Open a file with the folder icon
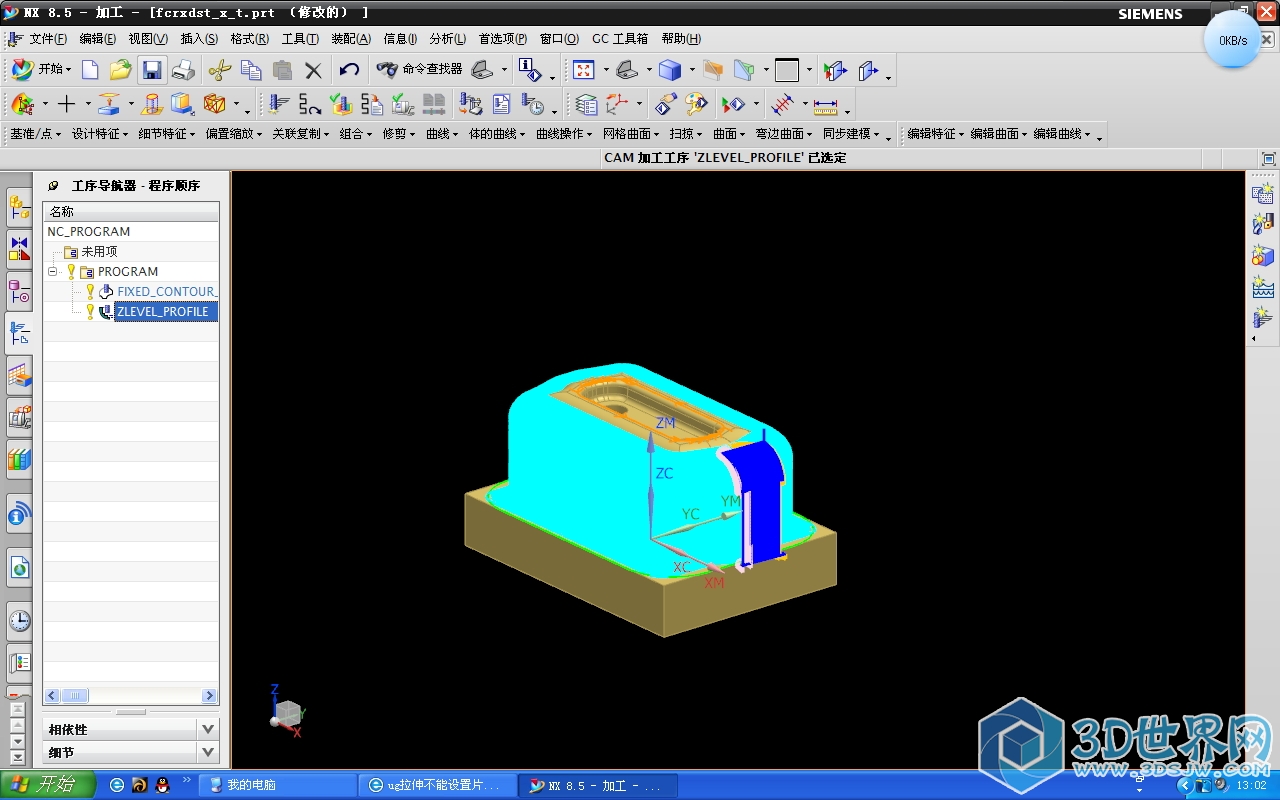 click(x=120, y=70)
